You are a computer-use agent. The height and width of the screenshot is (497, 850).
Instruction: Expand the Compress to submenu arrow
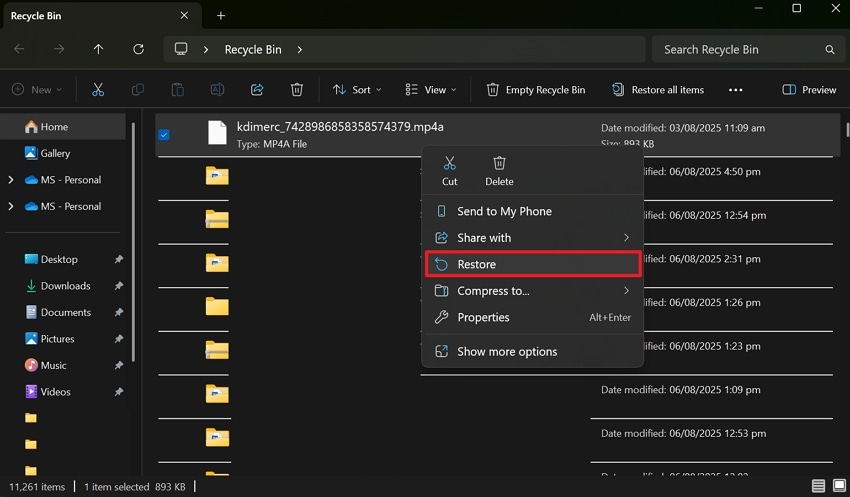(626, 291)
